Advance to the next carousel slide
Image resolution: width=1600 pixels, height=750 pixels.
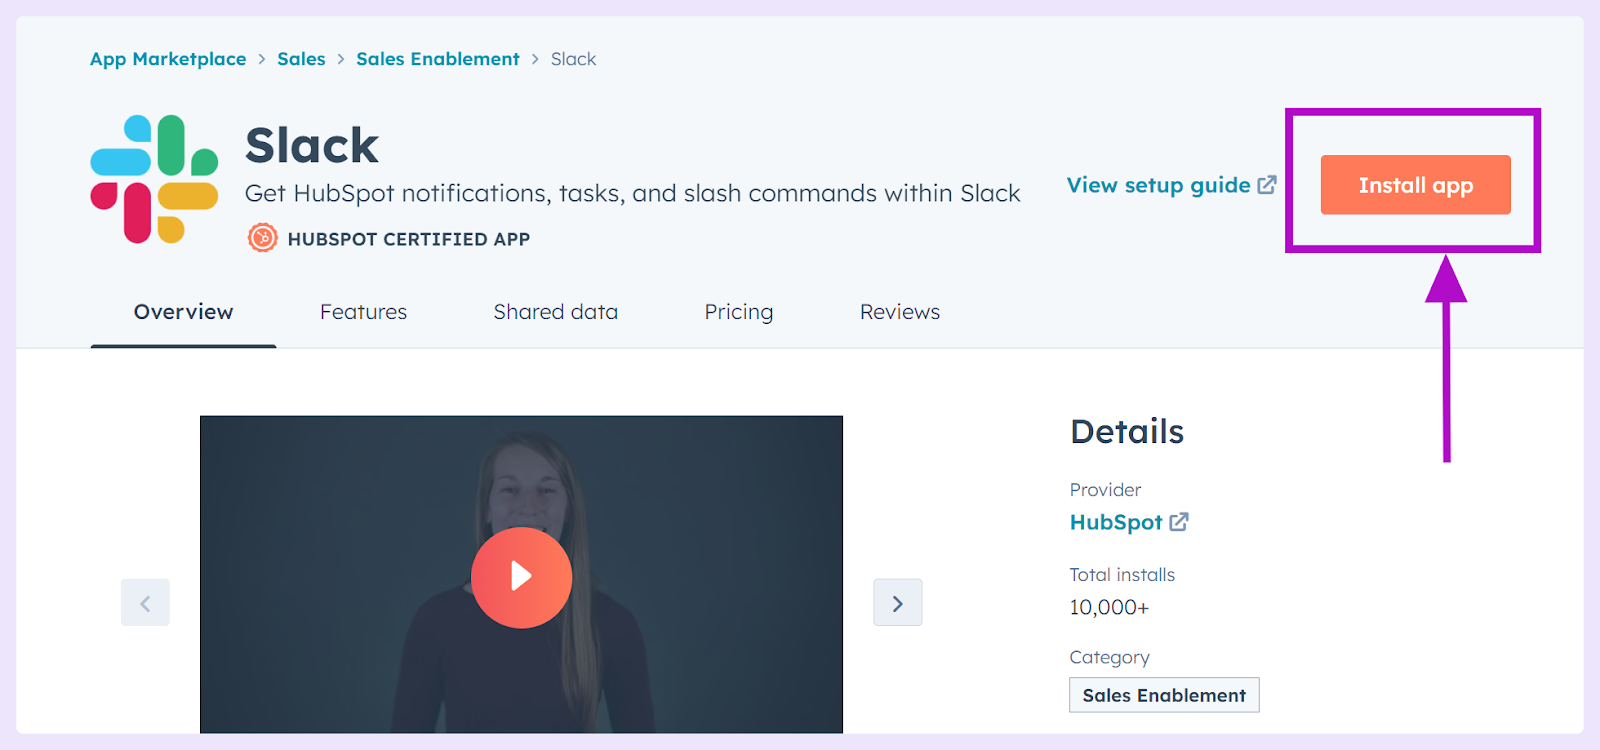click(x=898, y=602)
